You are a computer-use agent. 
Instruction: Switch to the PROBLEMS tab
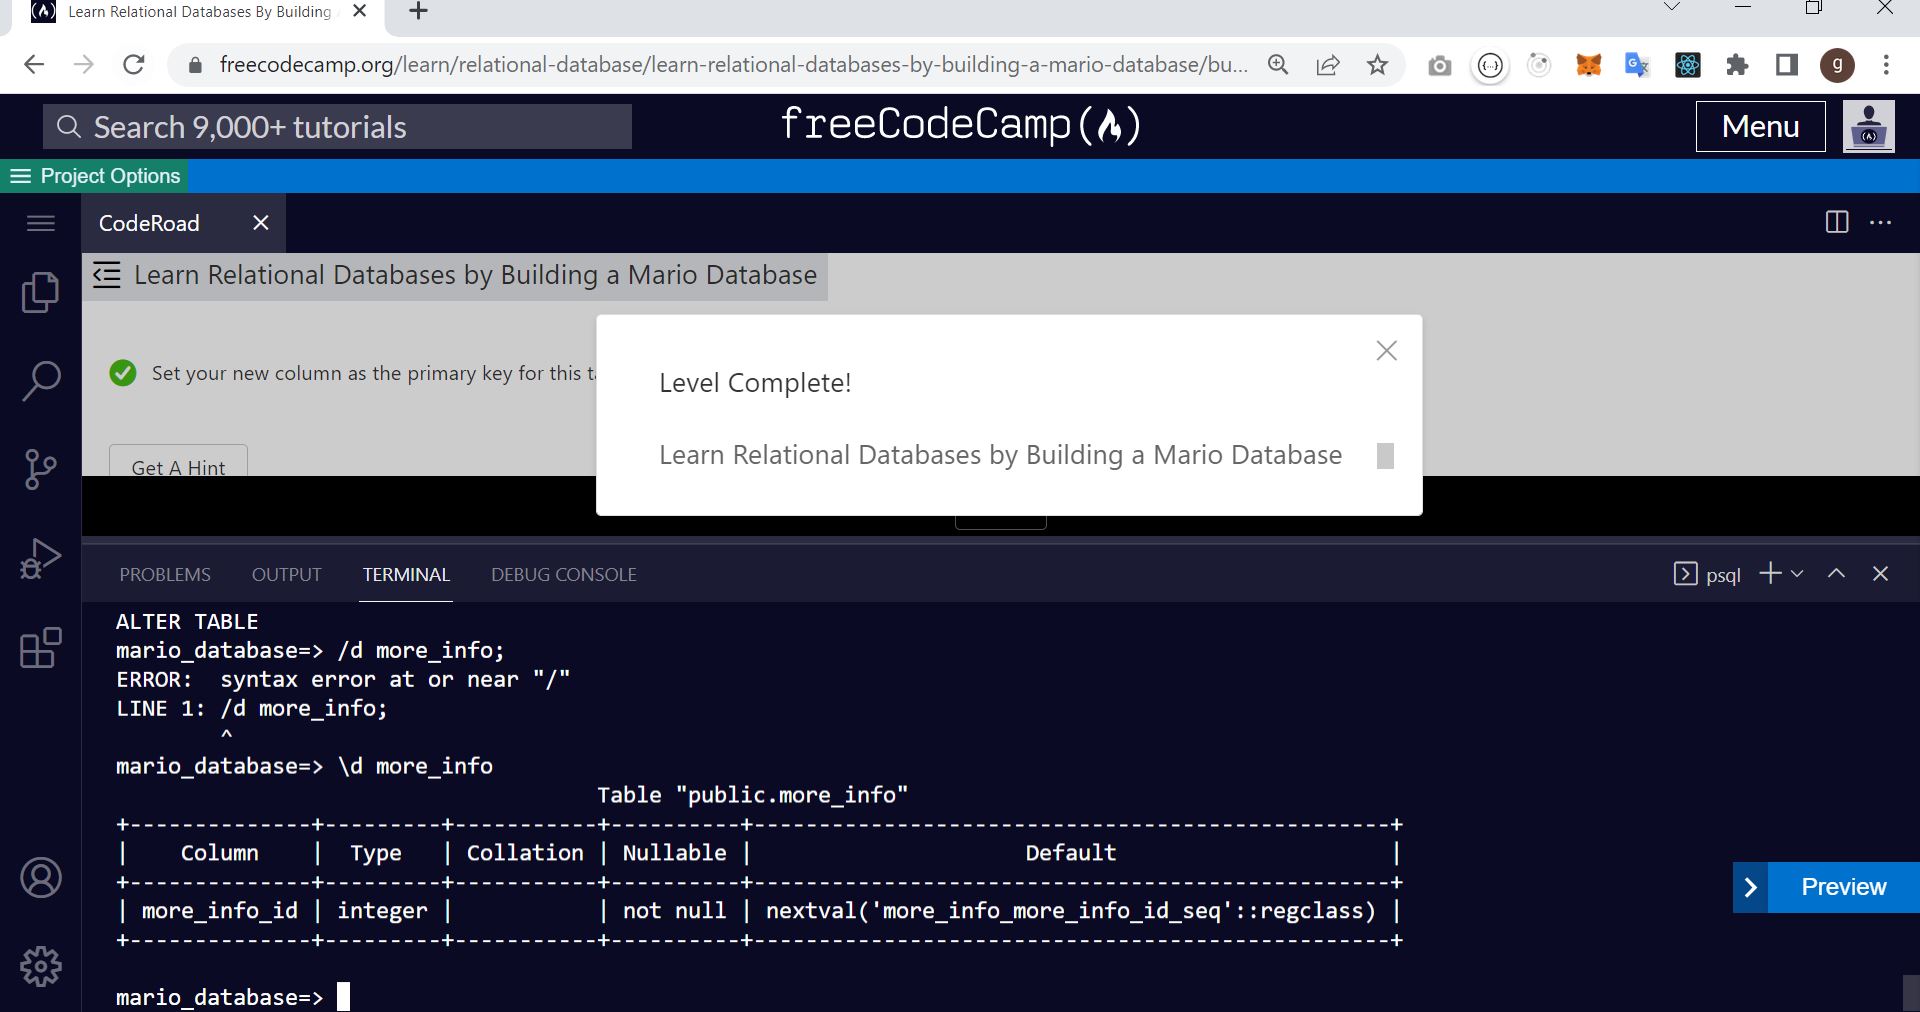click(164, 574)
